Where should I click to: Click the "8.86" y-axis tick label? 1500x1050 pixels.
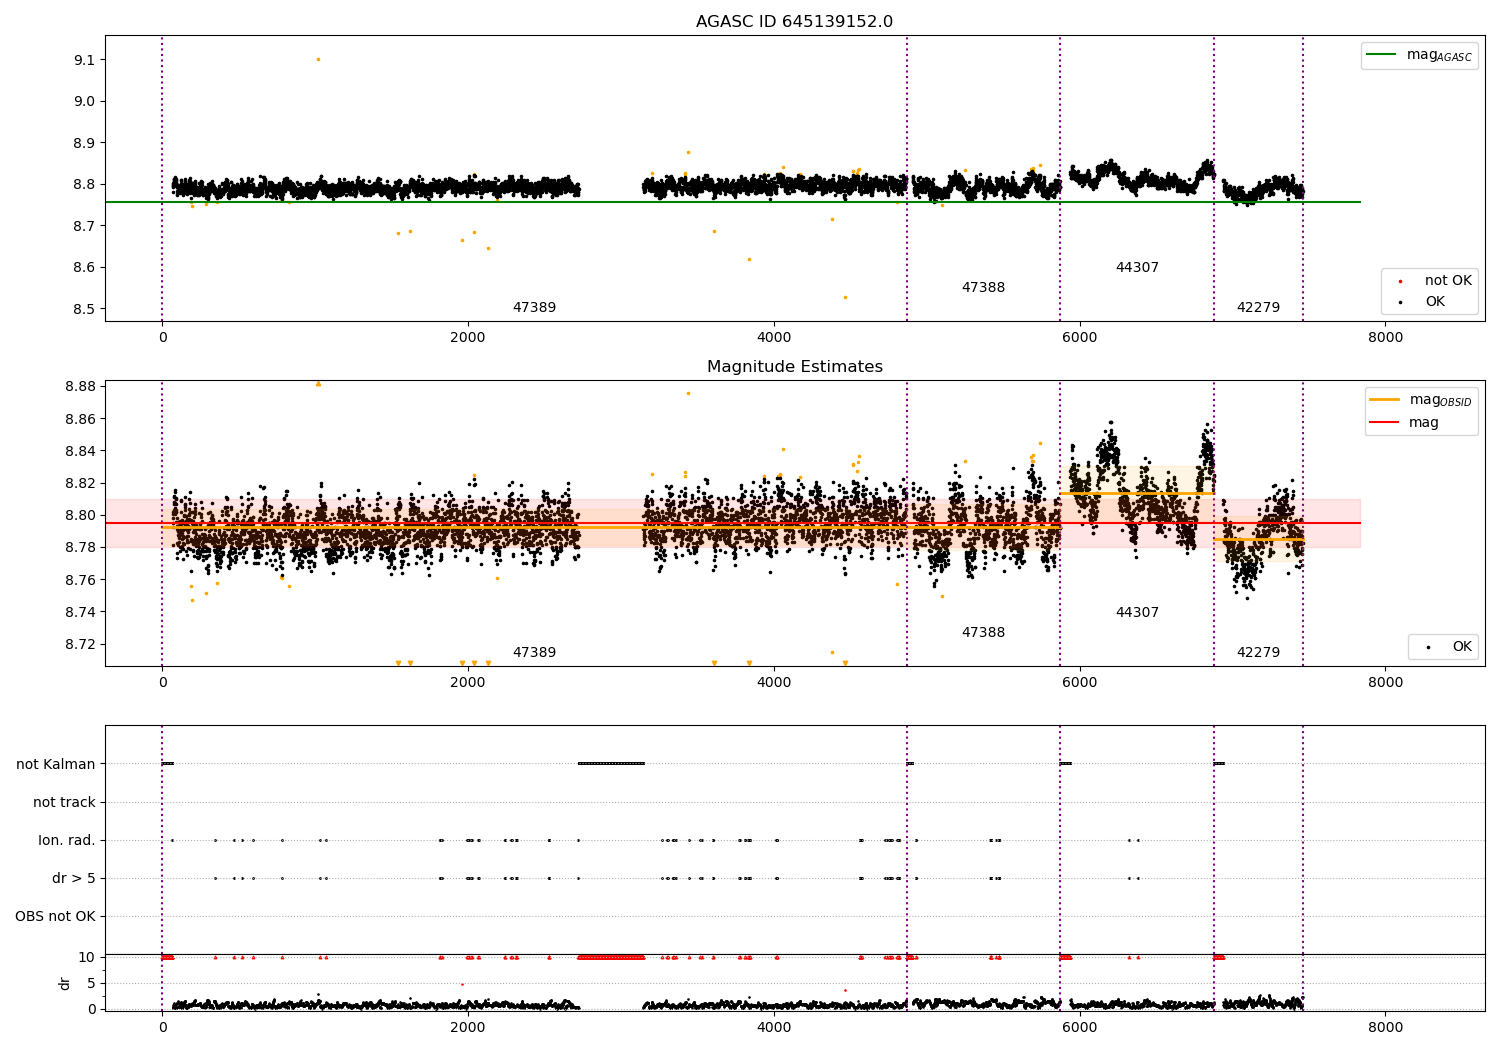click(80, 419)
